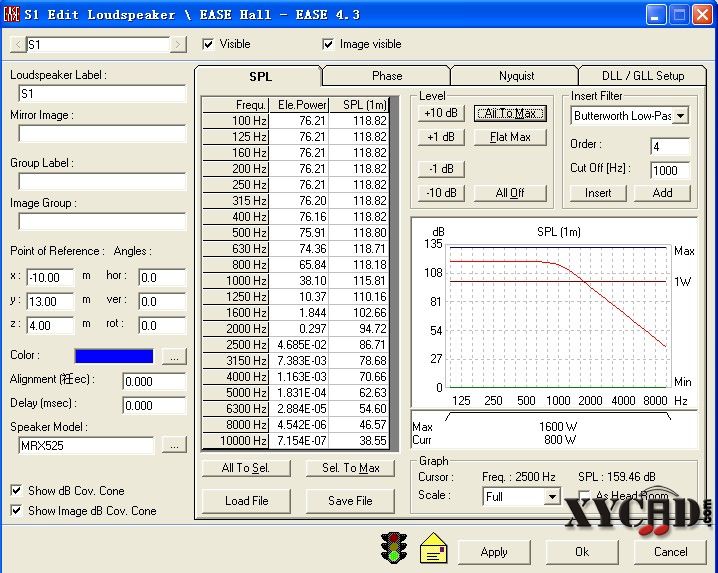This screenshot has height=573, width=718.
Task: Toggle the Image visible checkbox
Action: 328,44
